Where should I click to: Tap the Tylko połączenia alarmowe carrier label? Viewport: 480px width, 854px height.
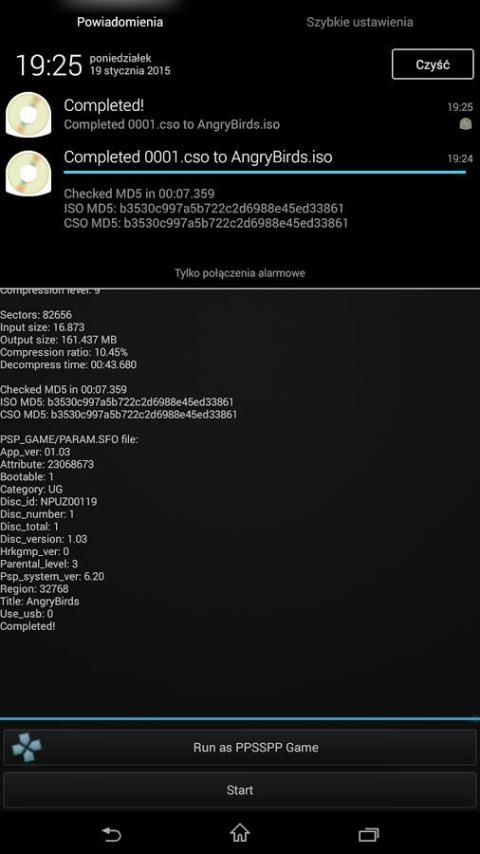pos(240,273)
